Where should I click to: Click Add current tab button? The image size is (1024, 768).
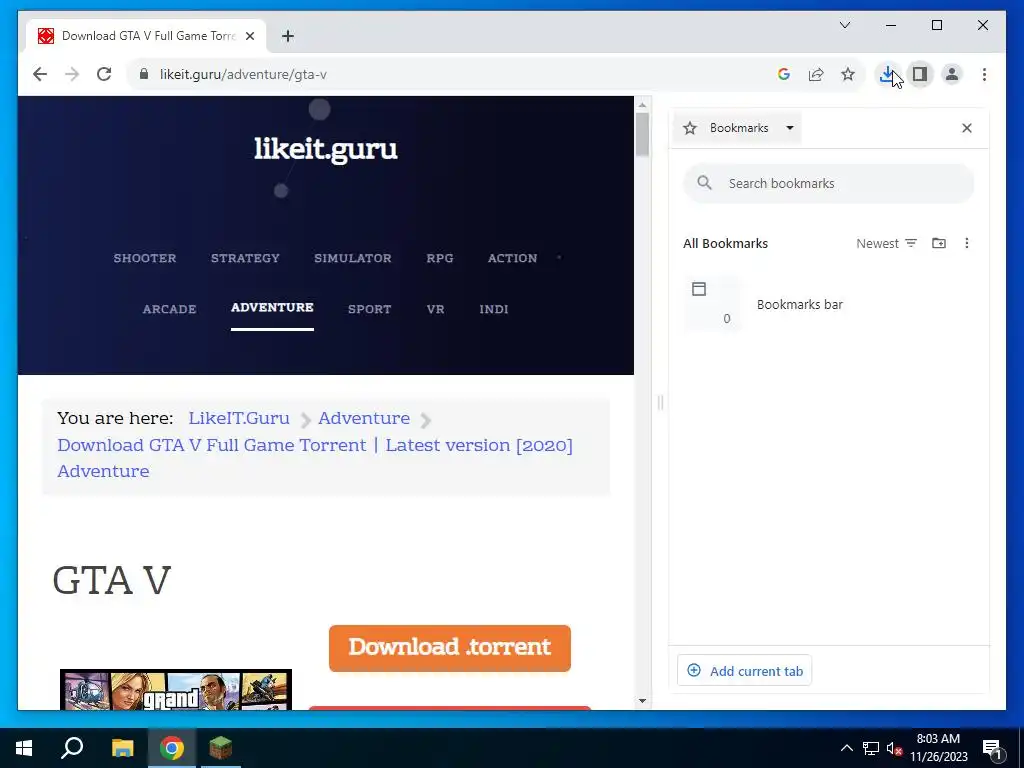[744, 671]
